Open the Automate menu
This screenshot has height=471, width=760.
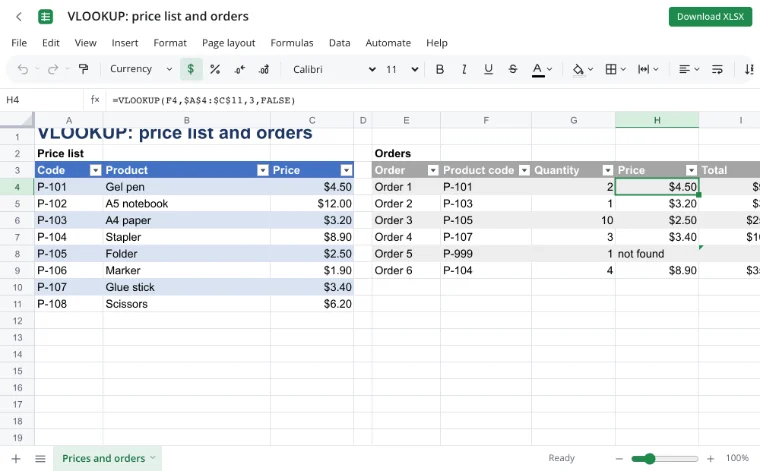tap(388, 43)
